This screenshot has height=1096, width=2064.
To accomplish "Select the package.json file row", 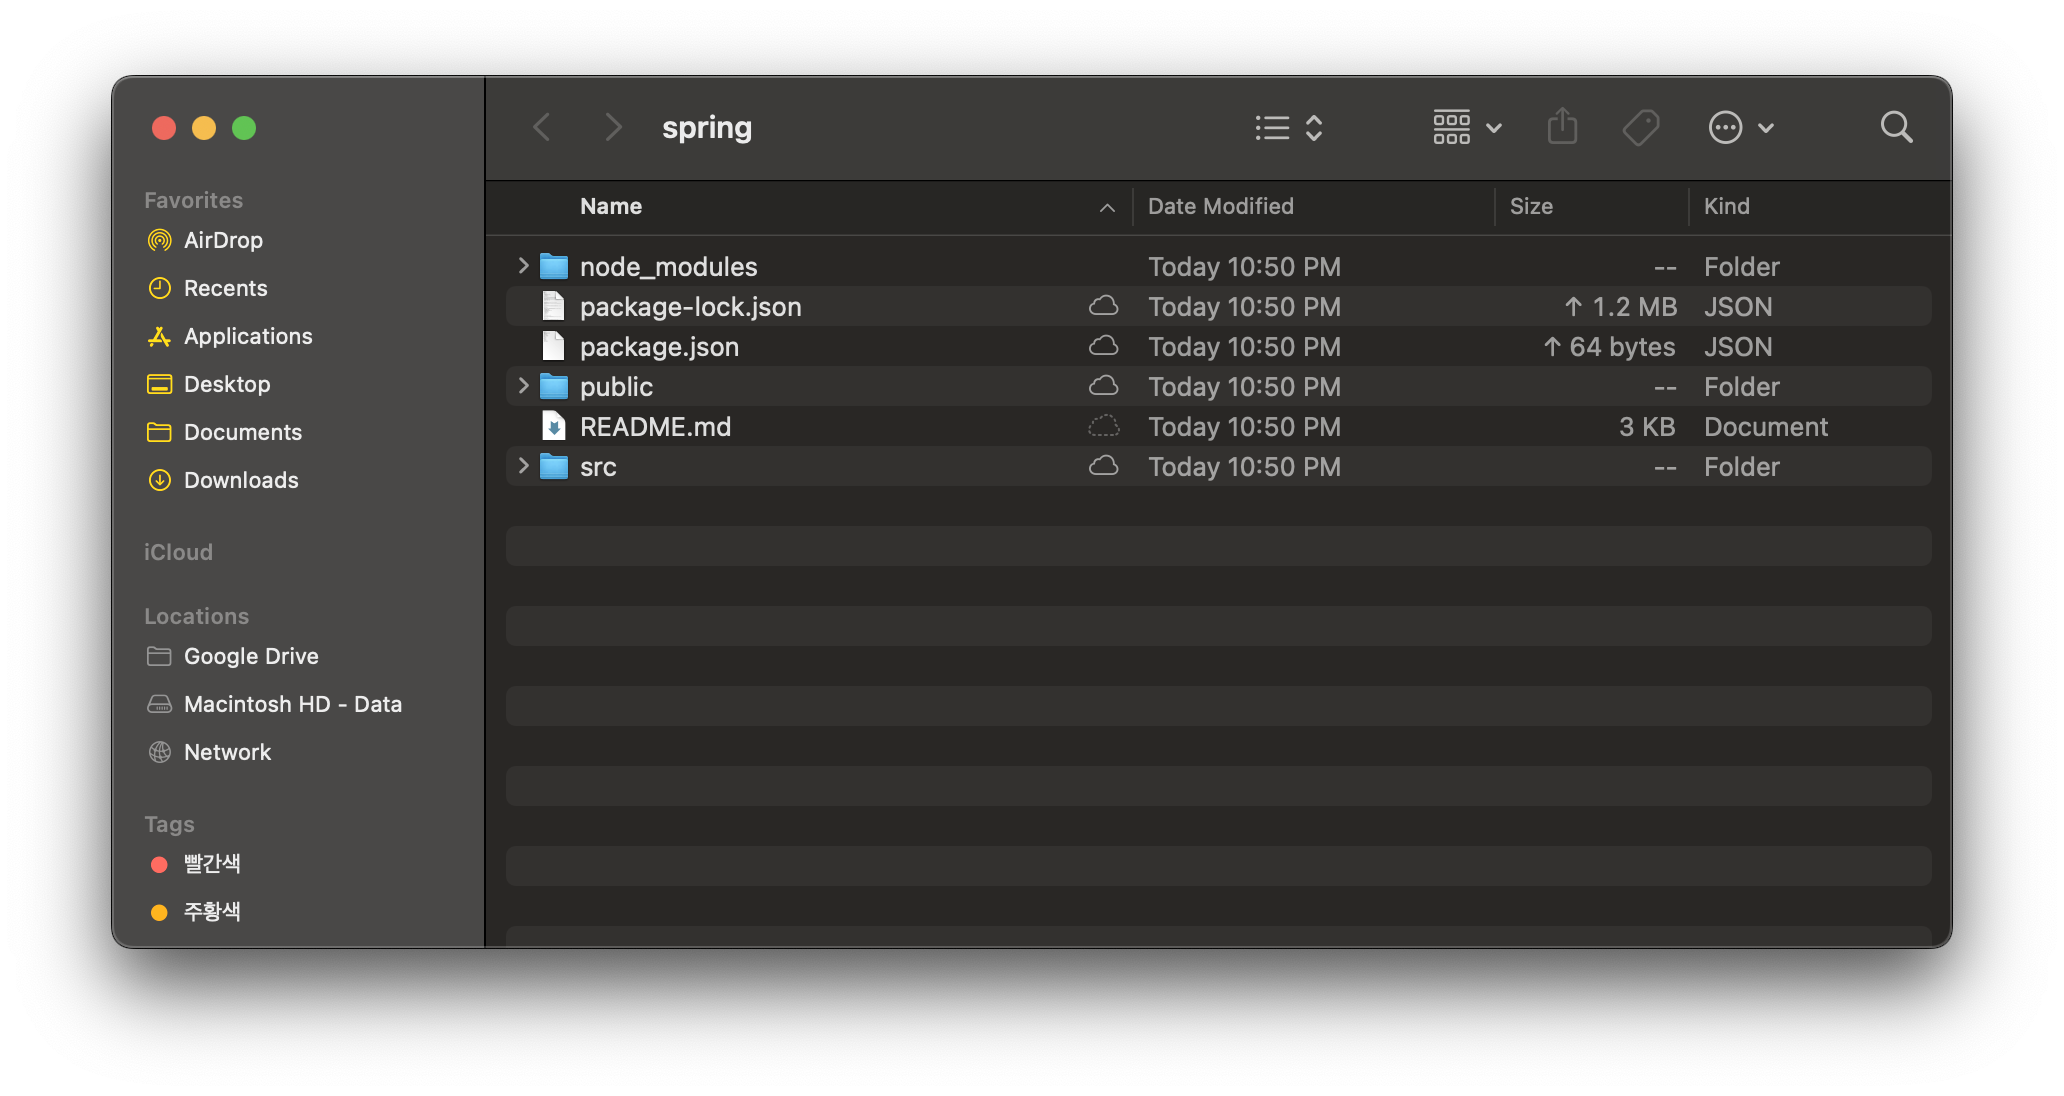I will (x=659, y=347).
